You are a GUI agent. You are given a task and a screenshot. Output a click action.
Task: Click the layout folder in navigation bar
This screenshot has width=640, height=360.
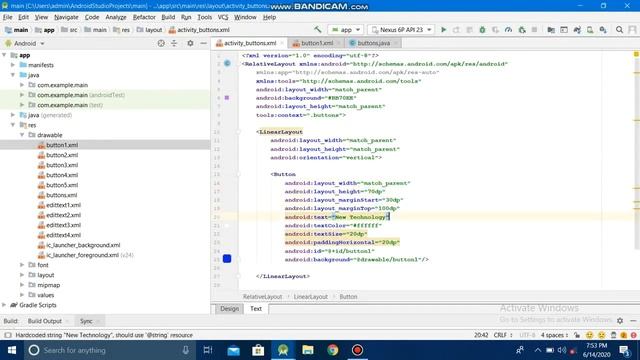[149, 30]
